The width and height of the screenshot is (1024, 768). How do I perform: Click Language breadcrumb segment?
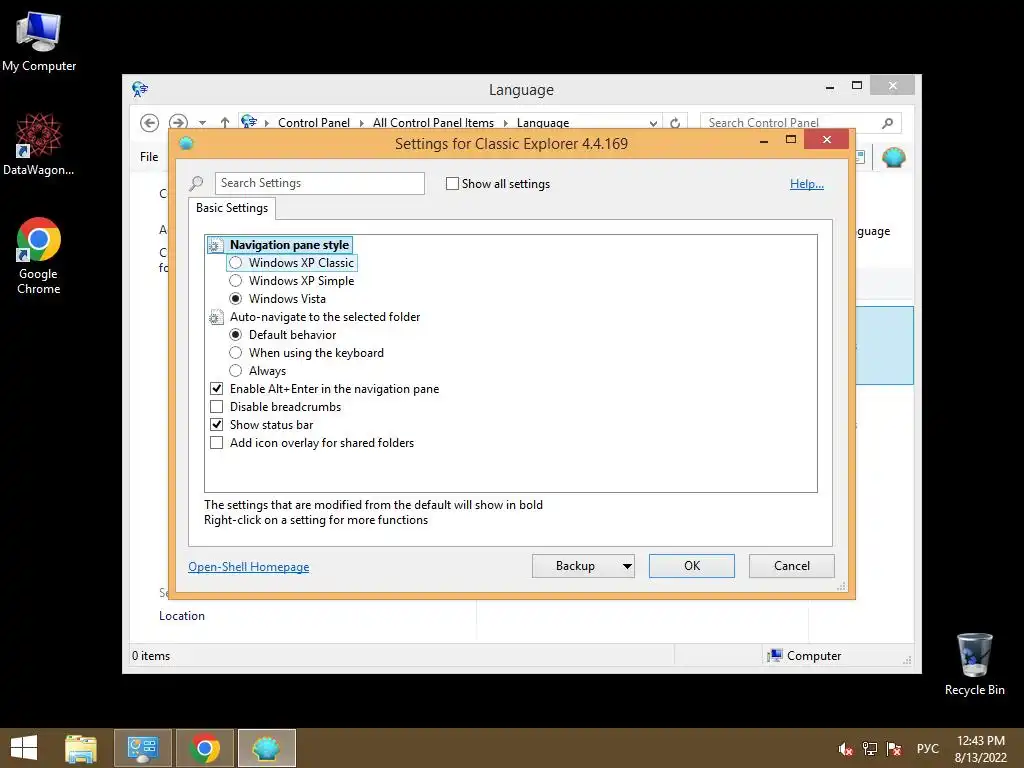click(x=543, y=123)
